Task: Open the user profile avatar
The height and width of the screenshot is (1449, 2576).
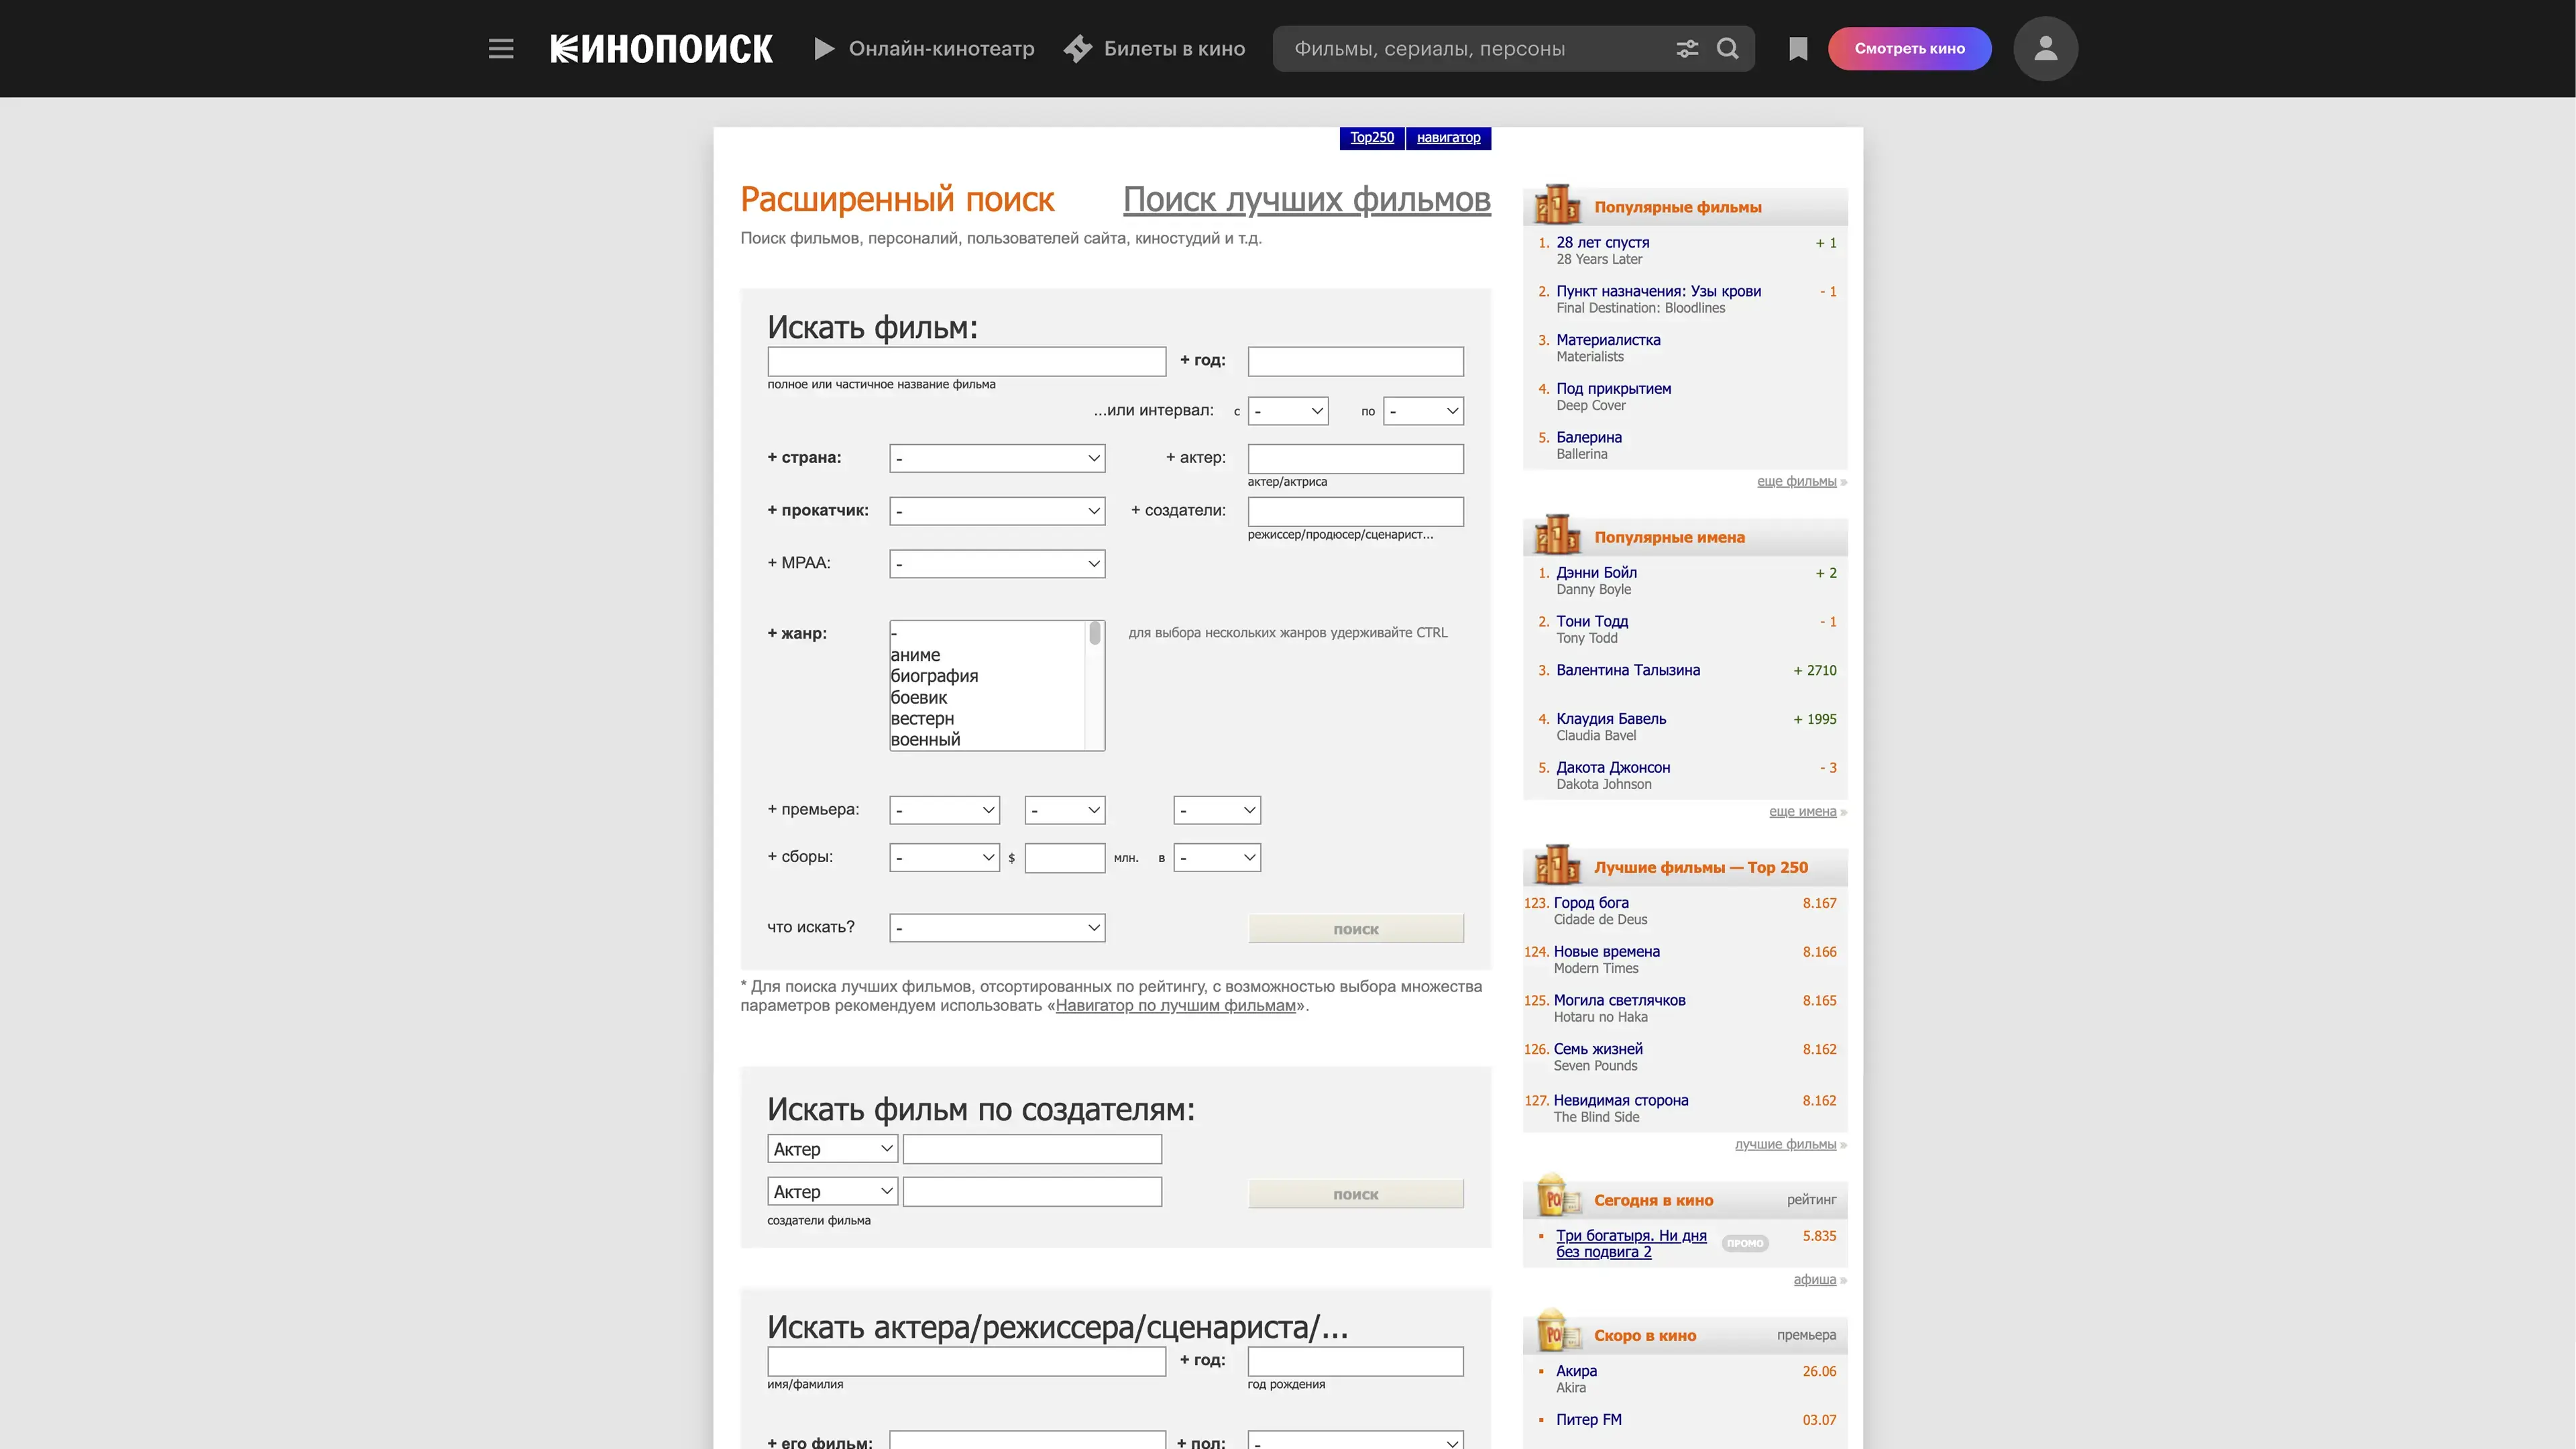Action: 2045,48
